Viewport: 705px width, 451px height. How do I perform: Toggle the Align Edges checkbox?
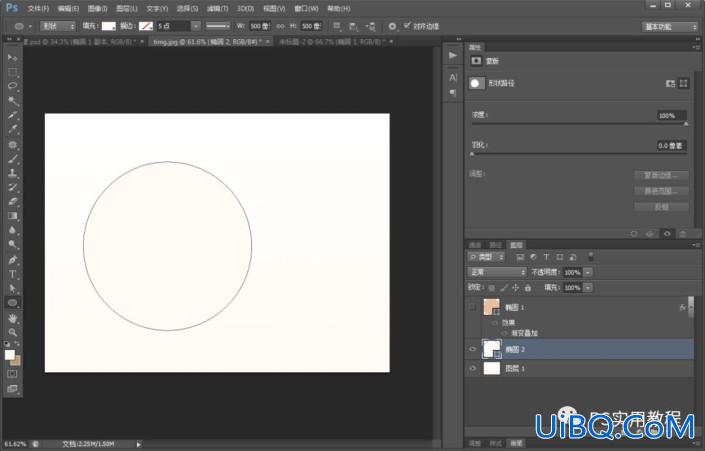(x=407, y=26)
